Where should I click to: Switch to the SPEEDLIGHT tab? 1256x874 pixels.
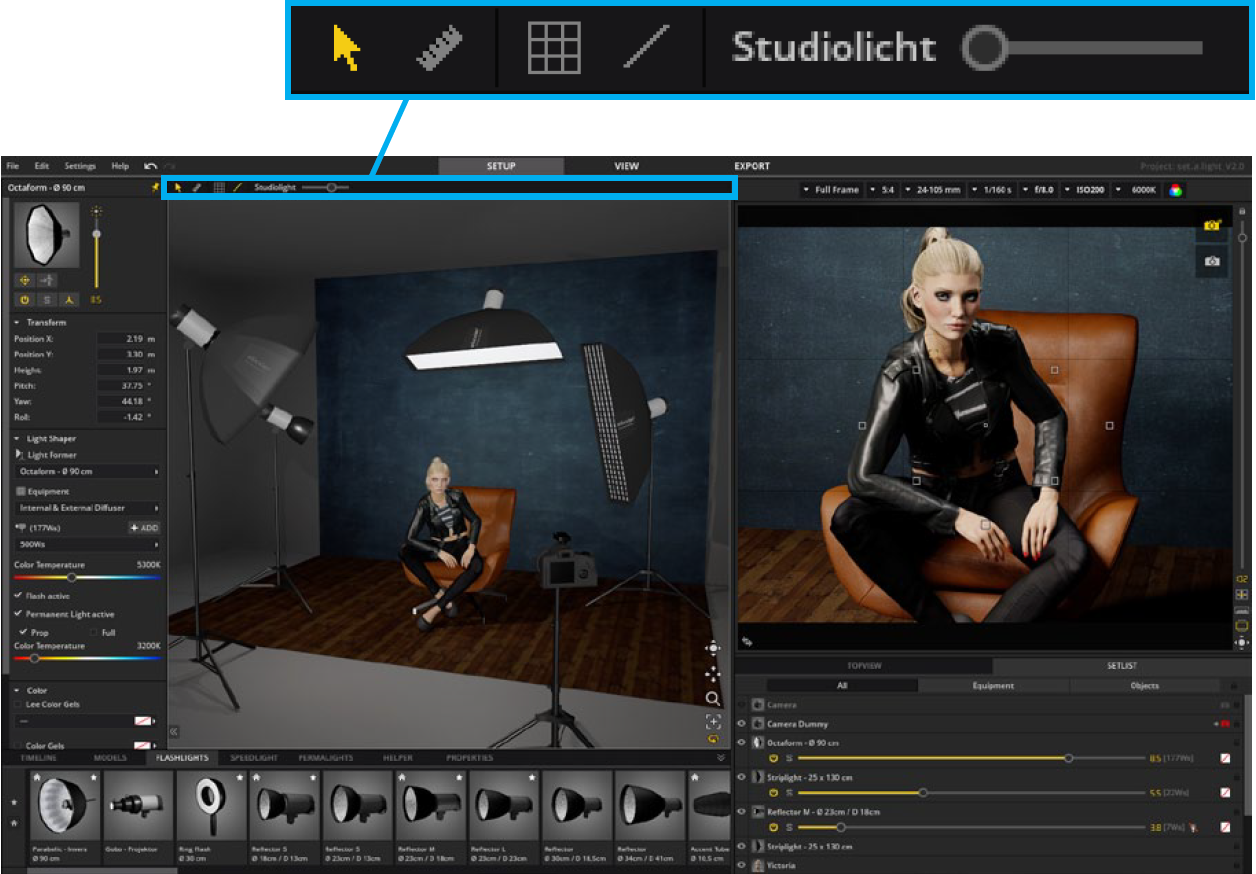(x=253, y=758)
